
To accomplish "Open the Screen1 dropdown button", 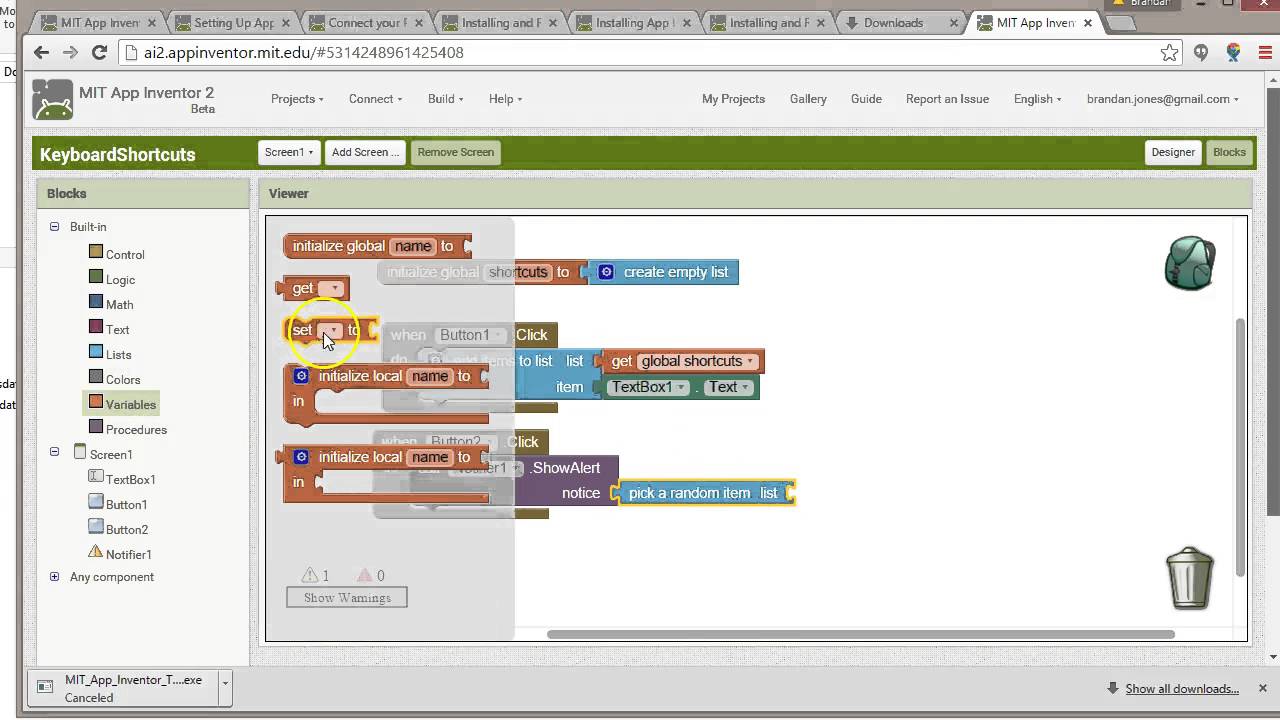I will point(289,152).
